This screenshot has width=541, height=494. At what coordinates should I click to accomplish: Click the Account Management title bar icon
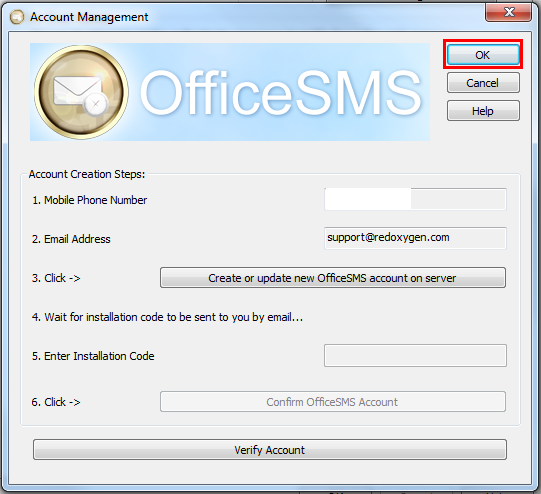(x=17, y=17)
